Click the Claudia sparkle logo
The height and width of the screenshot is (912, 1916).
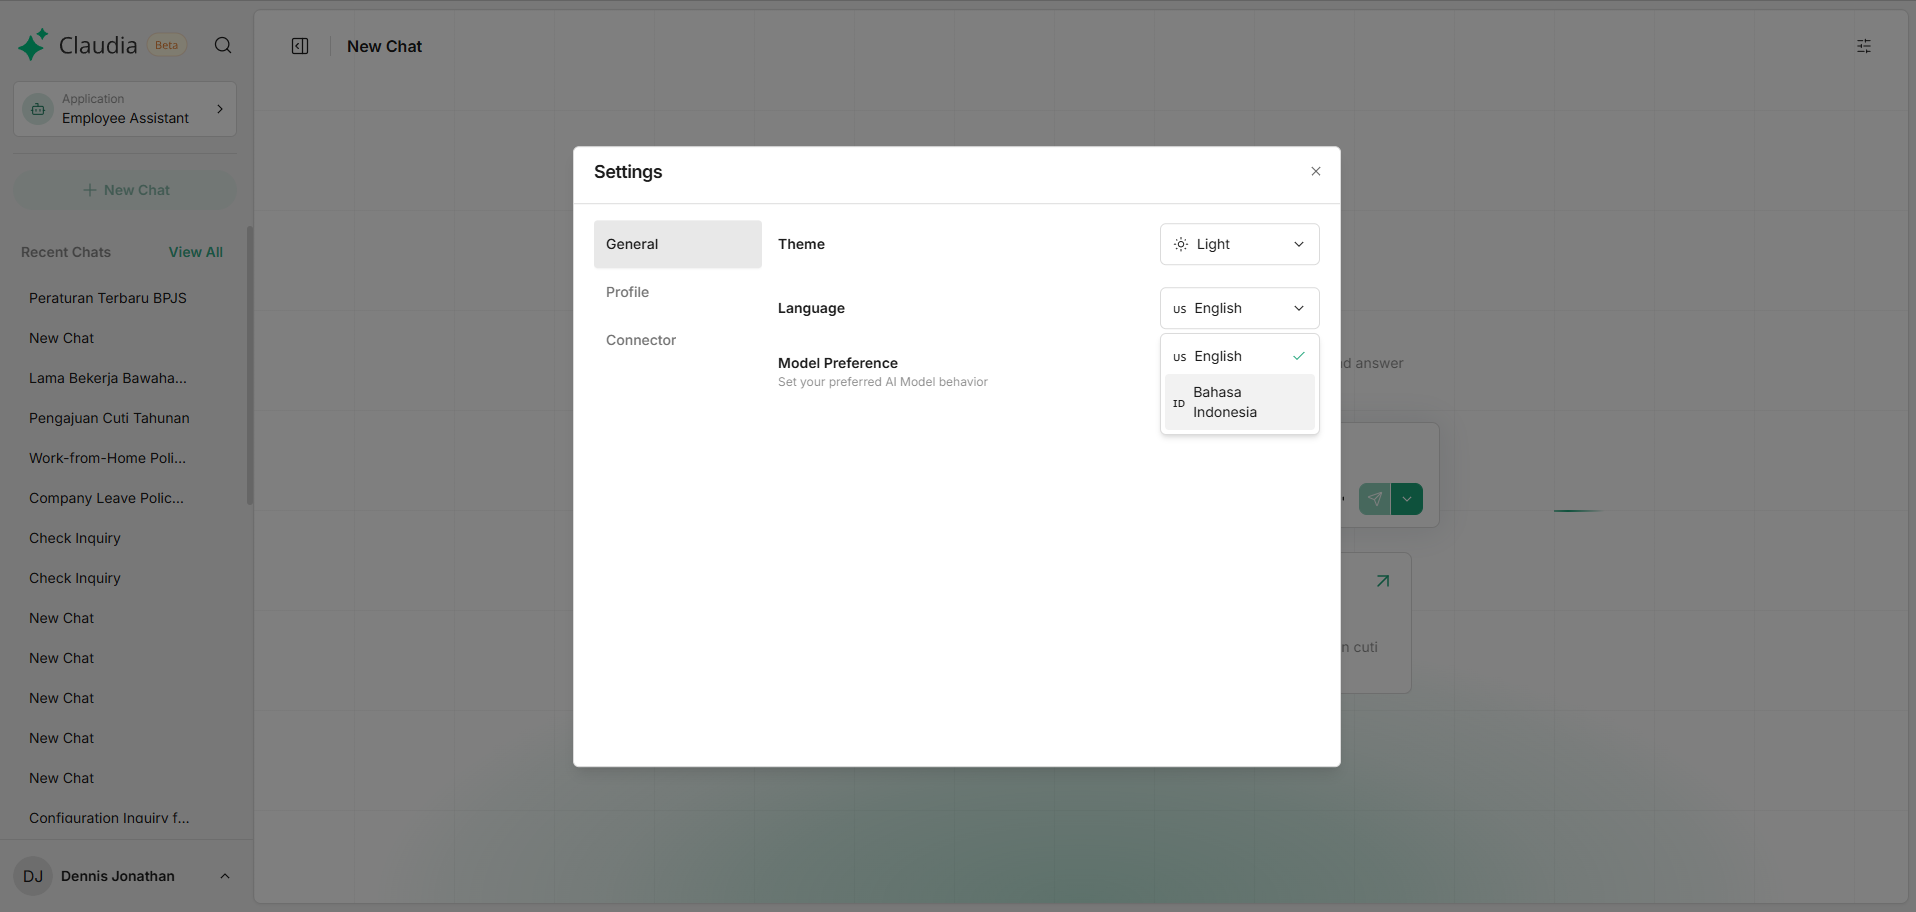point(32,45)
